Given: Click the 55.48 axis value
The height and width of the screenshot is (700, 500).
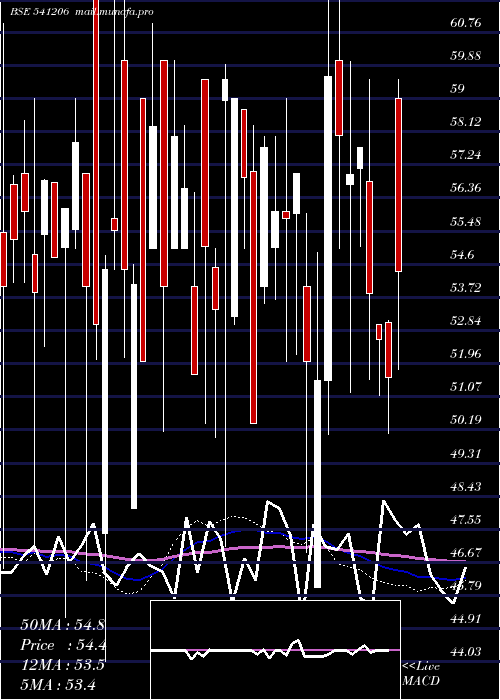Looking at the screenshot, I should [x=466, y=222].
